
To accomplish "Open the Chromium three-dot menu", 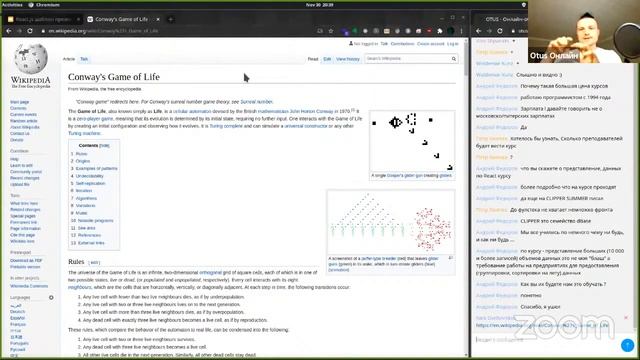I will 462,31.
